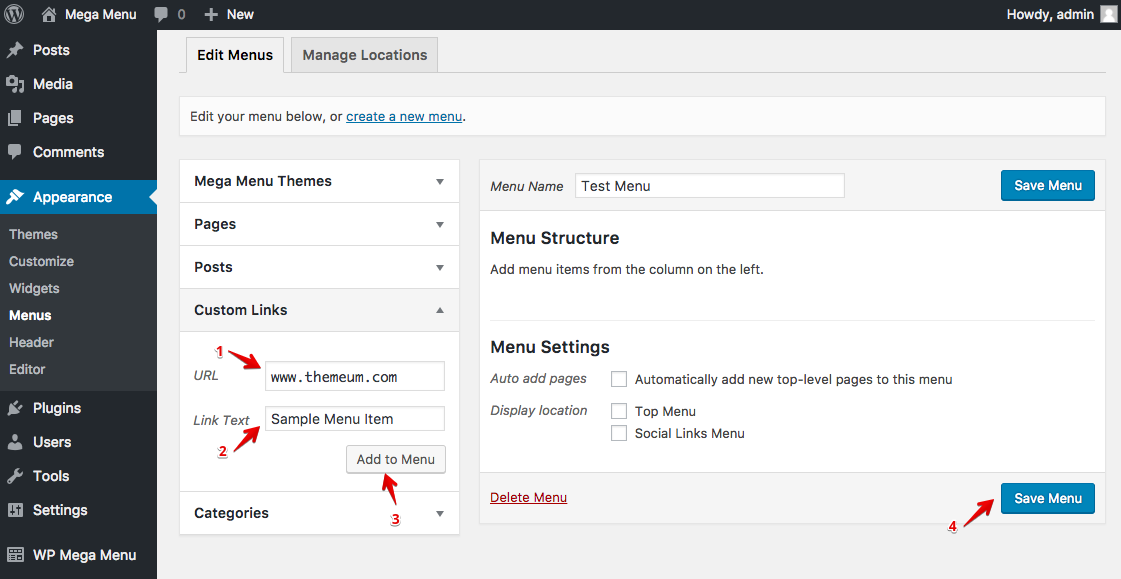Viewport: 1121px width, 579px height.
Task: Click the Plugins plug icon
Action: click(15, 408)
